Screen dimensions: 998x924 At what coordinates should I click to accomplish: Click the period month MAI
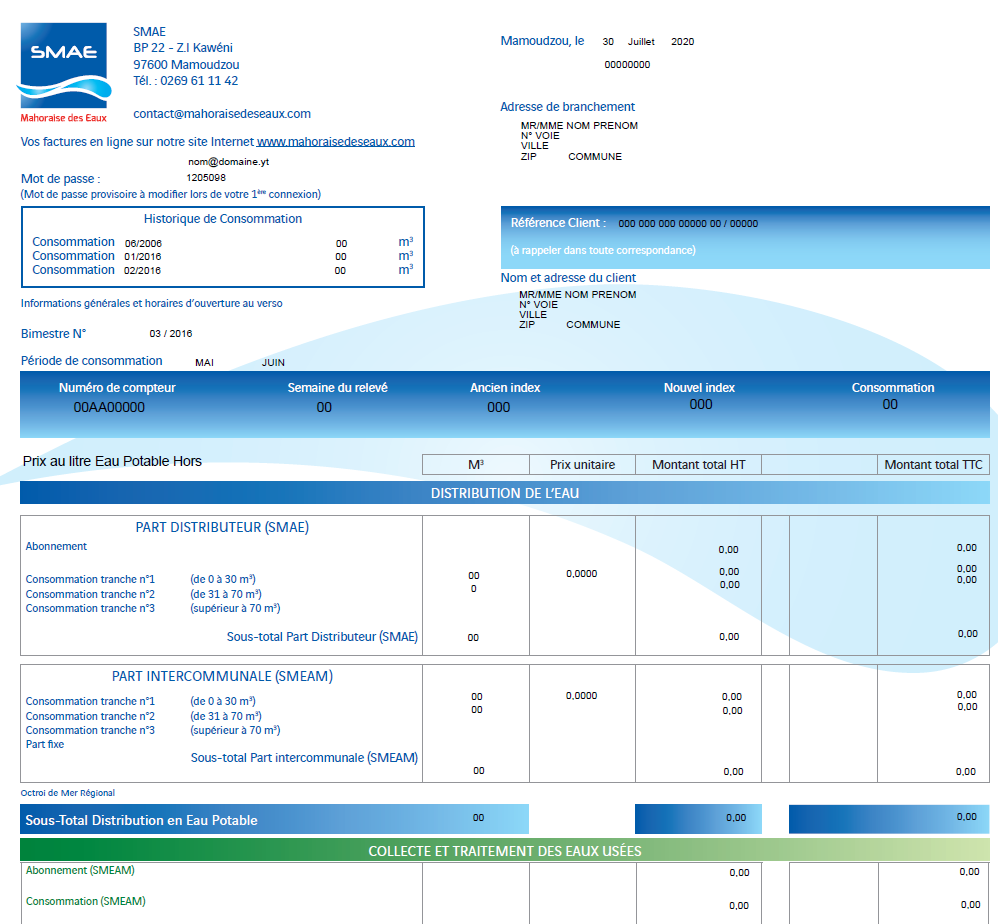pos(204,363)
